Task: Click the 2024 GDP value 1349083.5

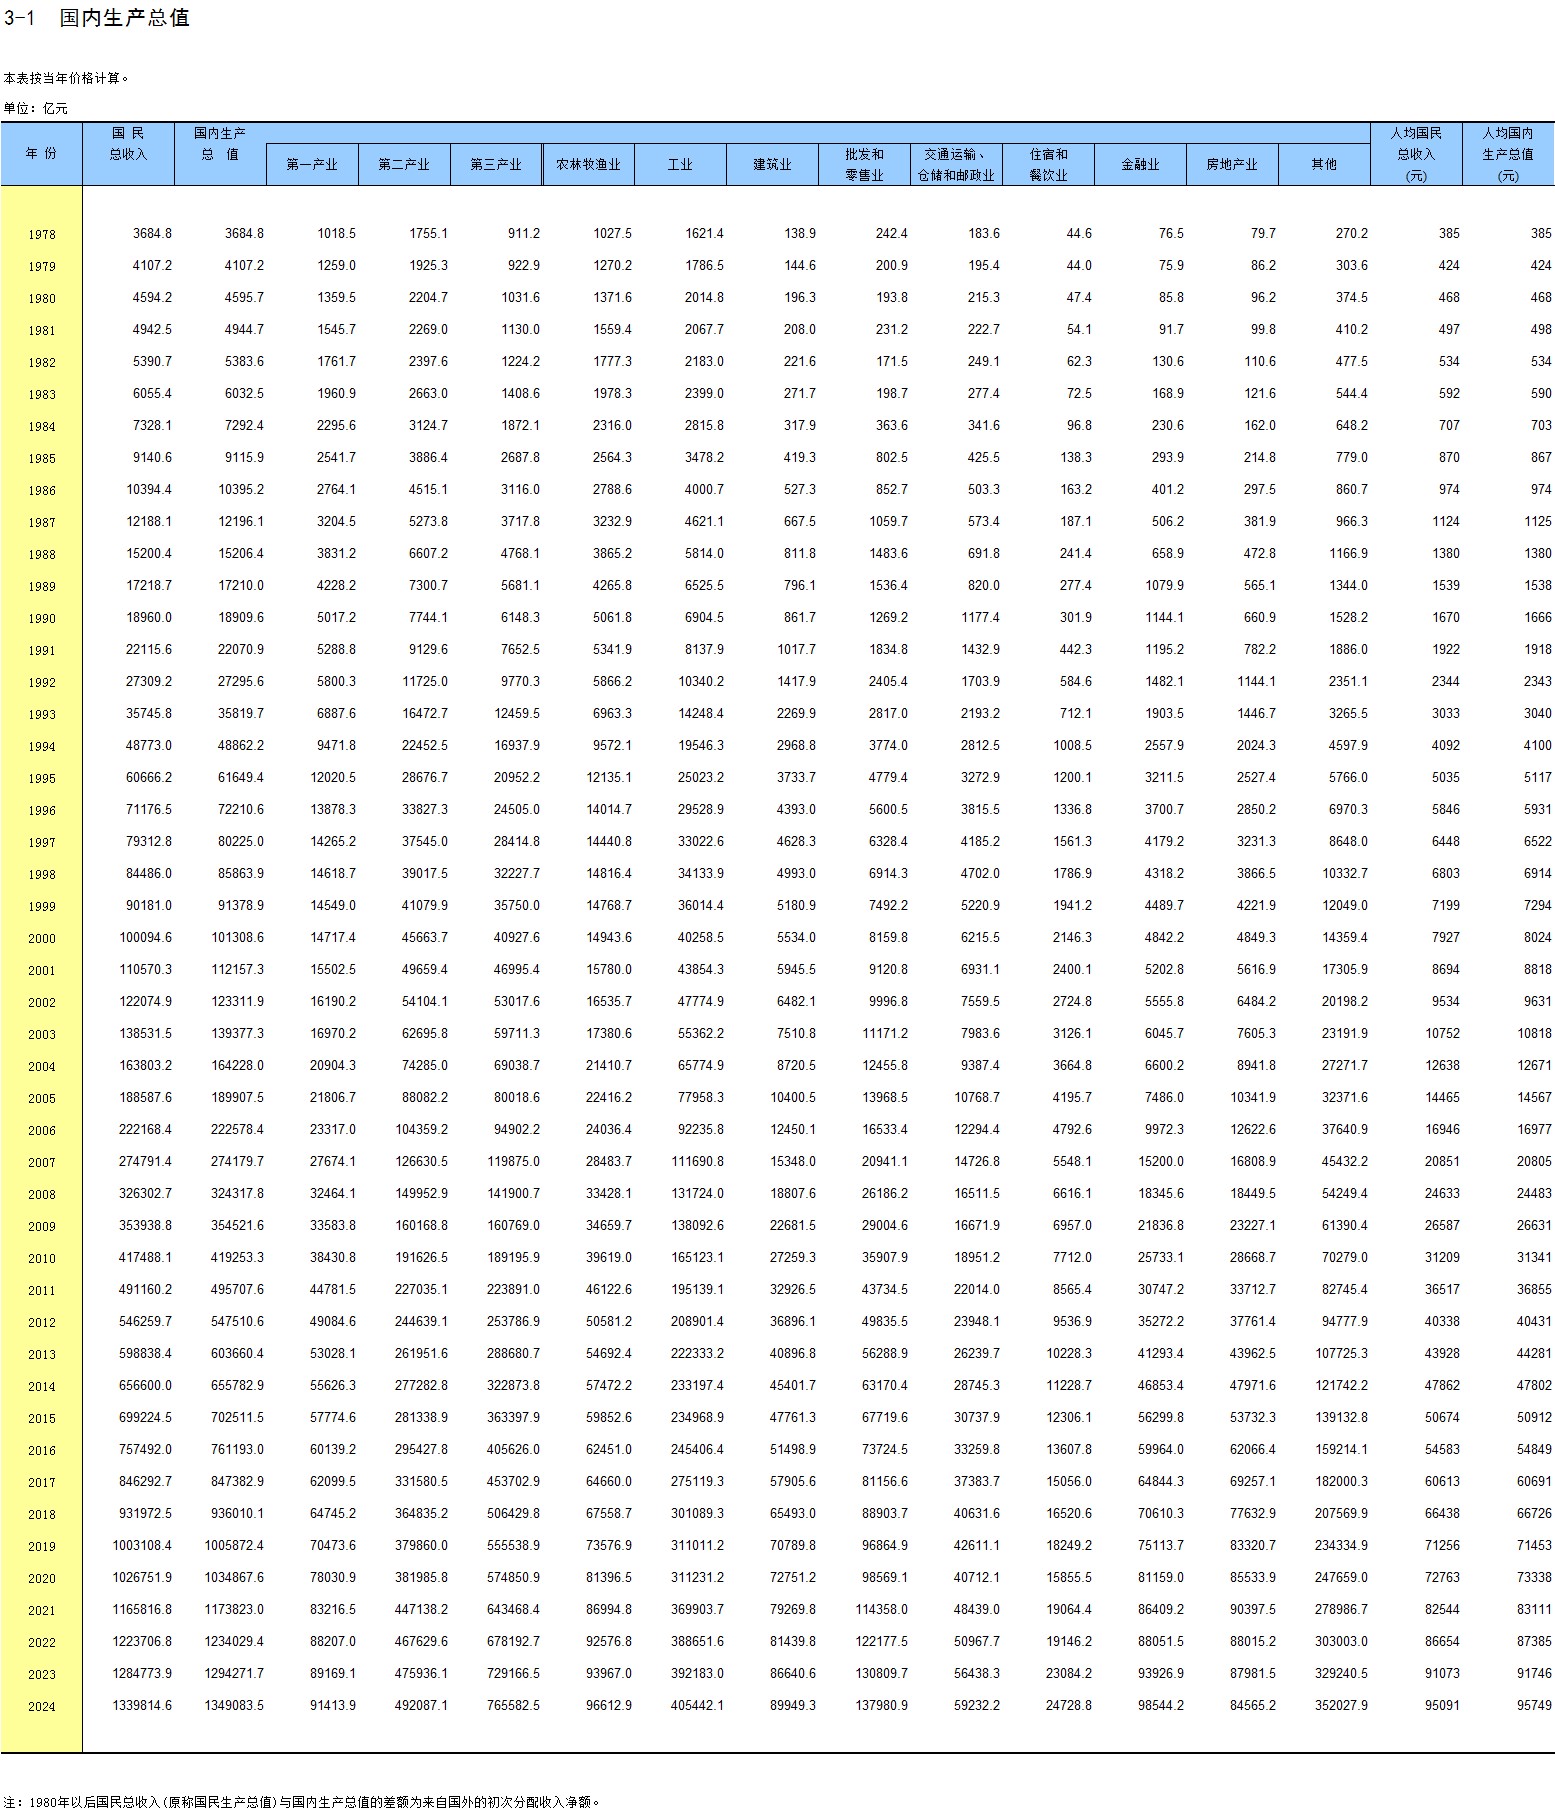Action: (x=234, y=1706)
